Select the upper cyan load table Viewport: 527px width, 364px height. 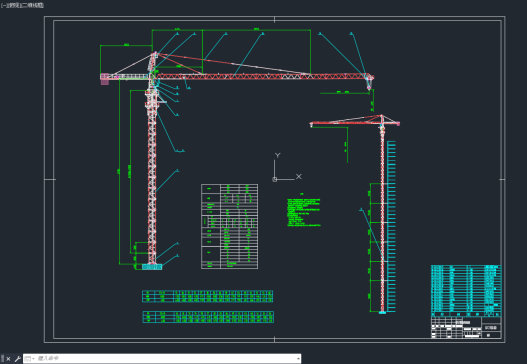click(x=207, y=296)
